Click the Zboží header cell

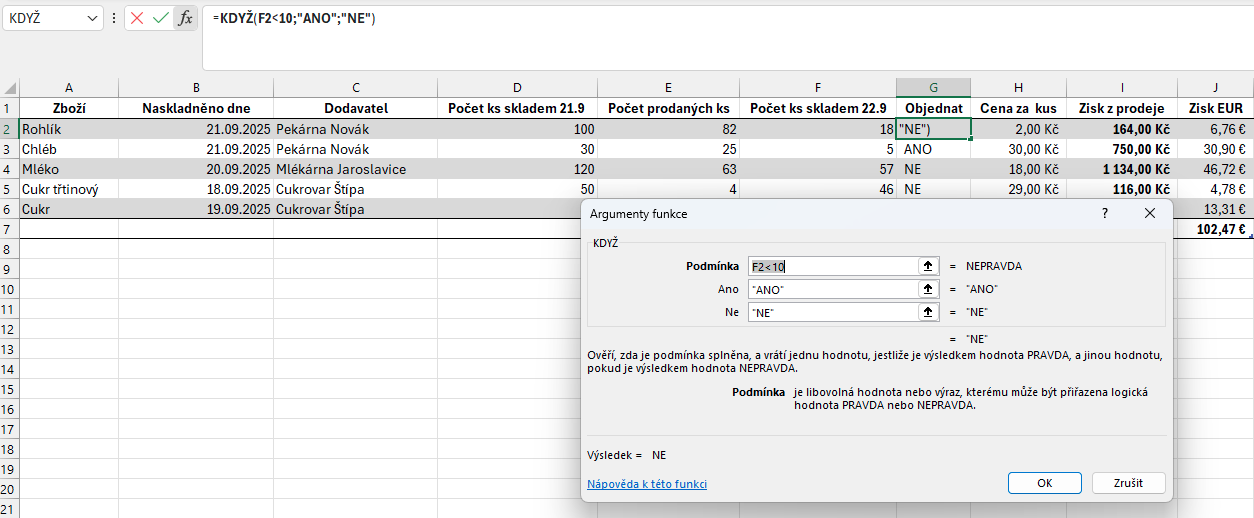click(x=69, y=108)
